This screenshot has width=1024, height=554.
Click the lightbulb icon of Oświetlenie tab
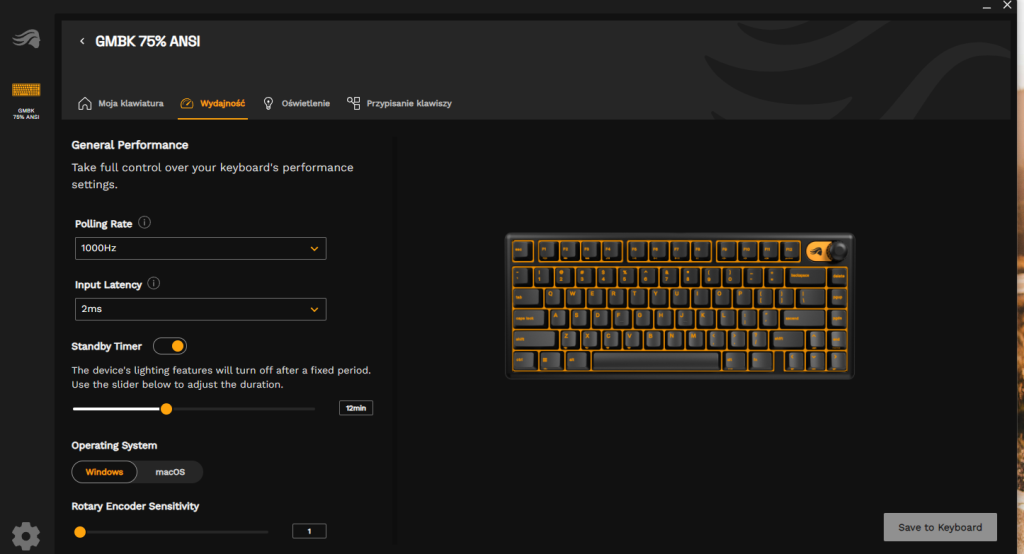click(x=268, y=103)
